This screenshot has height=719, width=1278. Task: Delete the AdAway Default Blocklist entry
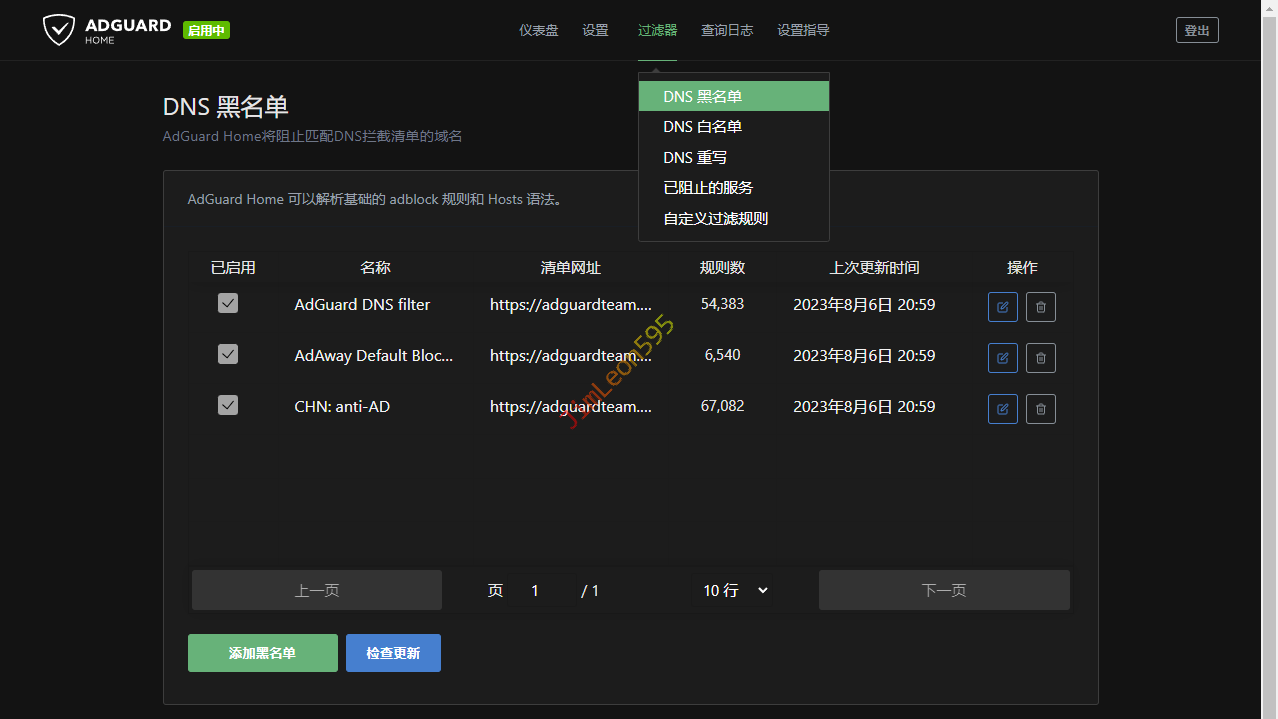point(1040,357)
